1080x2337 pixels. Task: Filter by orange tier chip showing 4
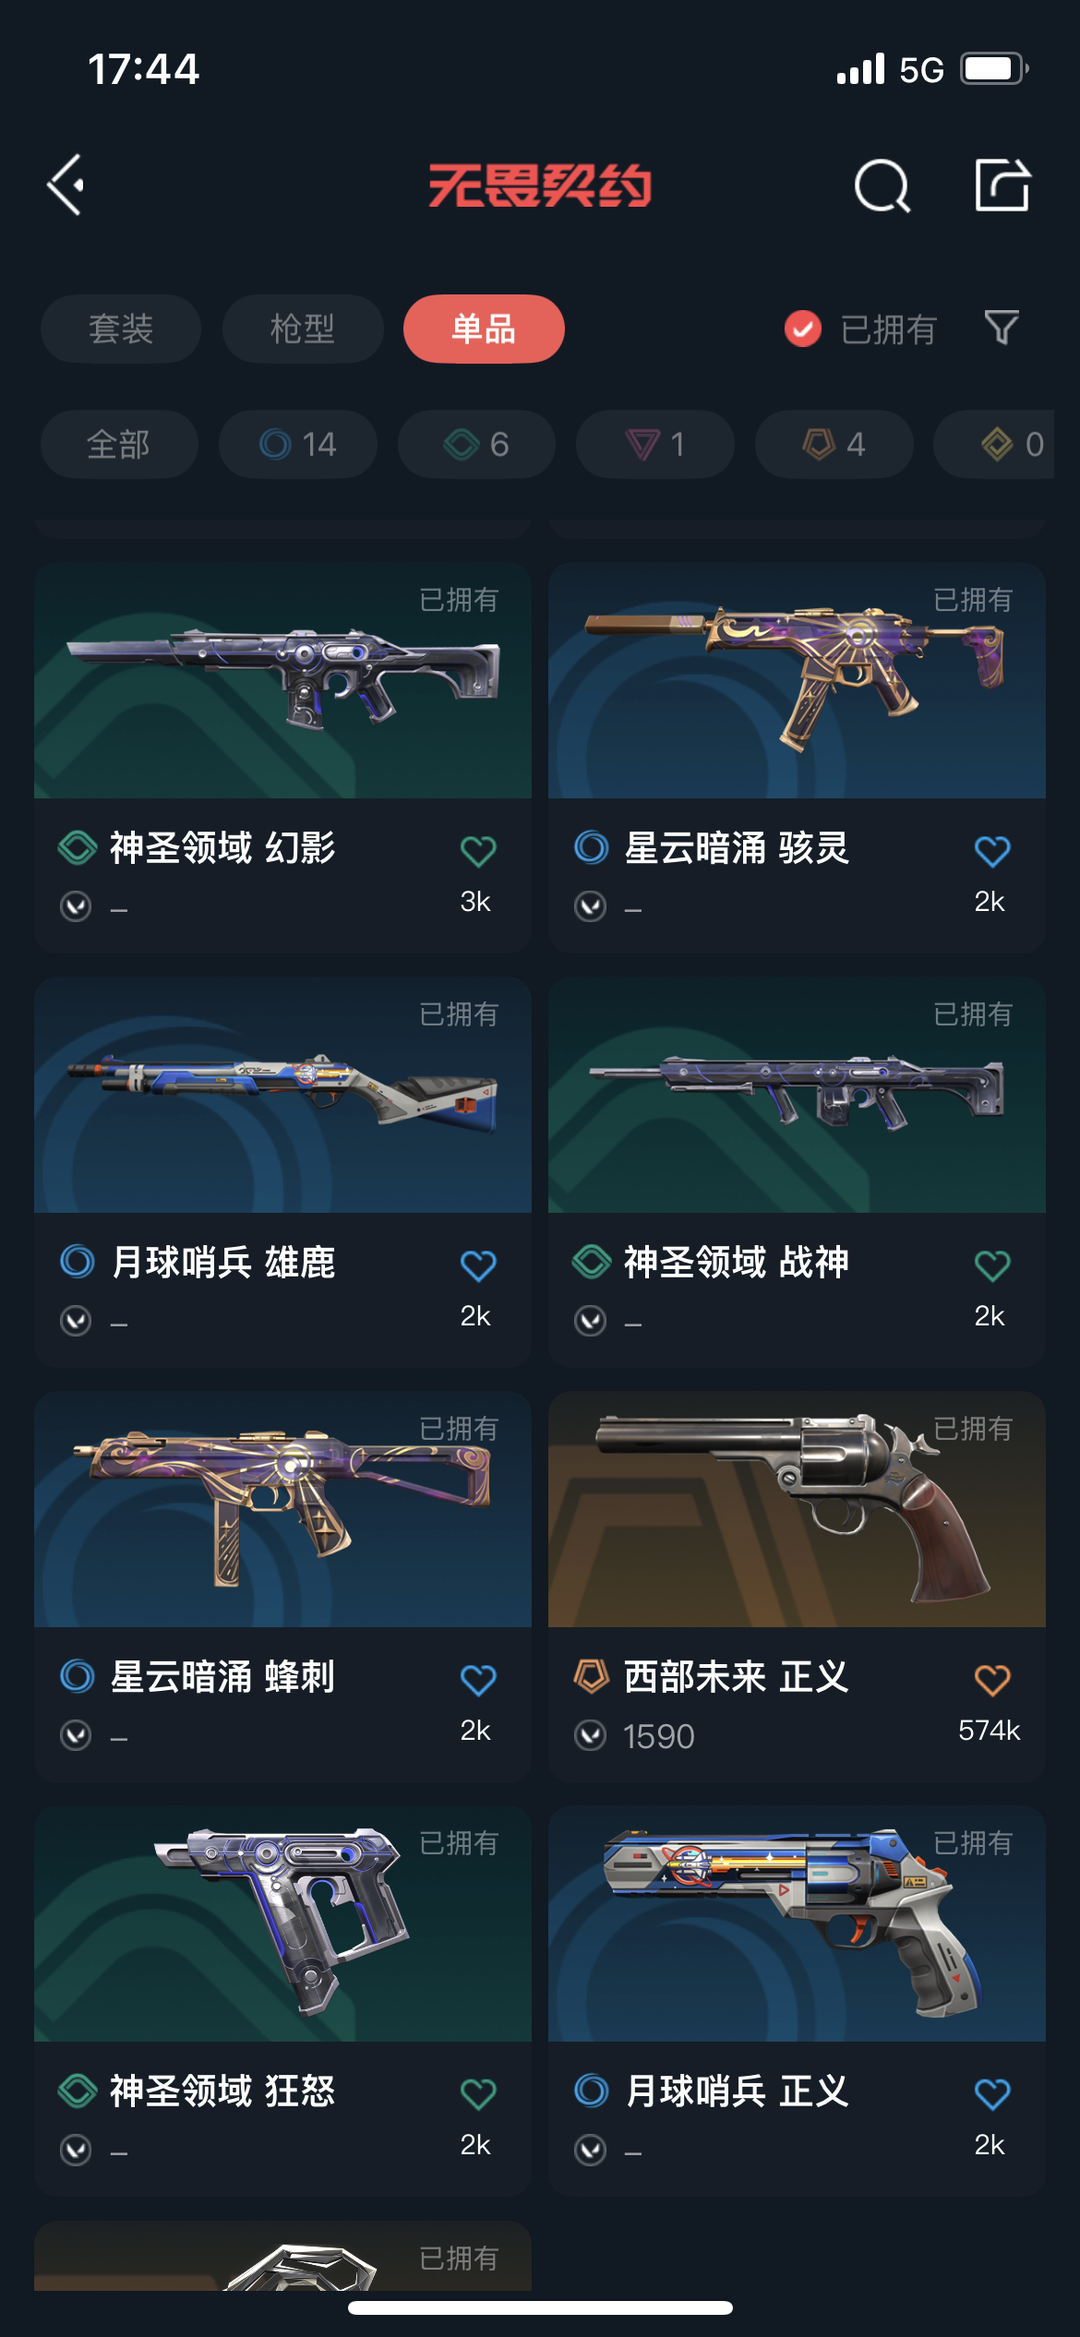(834, 444)
